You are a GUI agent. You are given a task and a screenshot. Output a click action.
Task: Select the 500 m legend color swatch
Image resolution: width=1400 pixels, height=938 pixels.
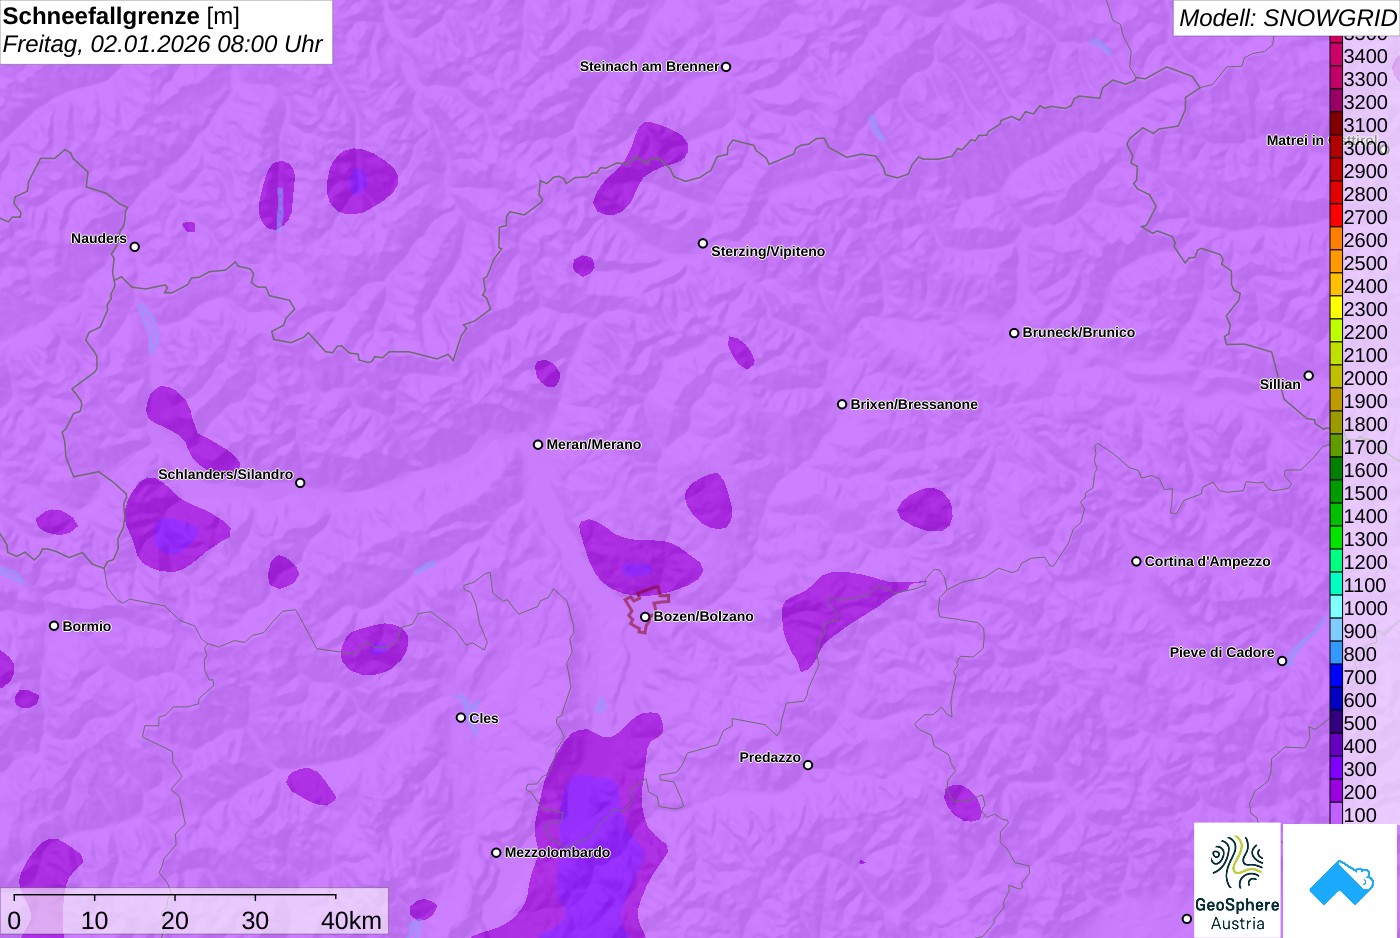pyautogui.click(x=1335, y=723)
